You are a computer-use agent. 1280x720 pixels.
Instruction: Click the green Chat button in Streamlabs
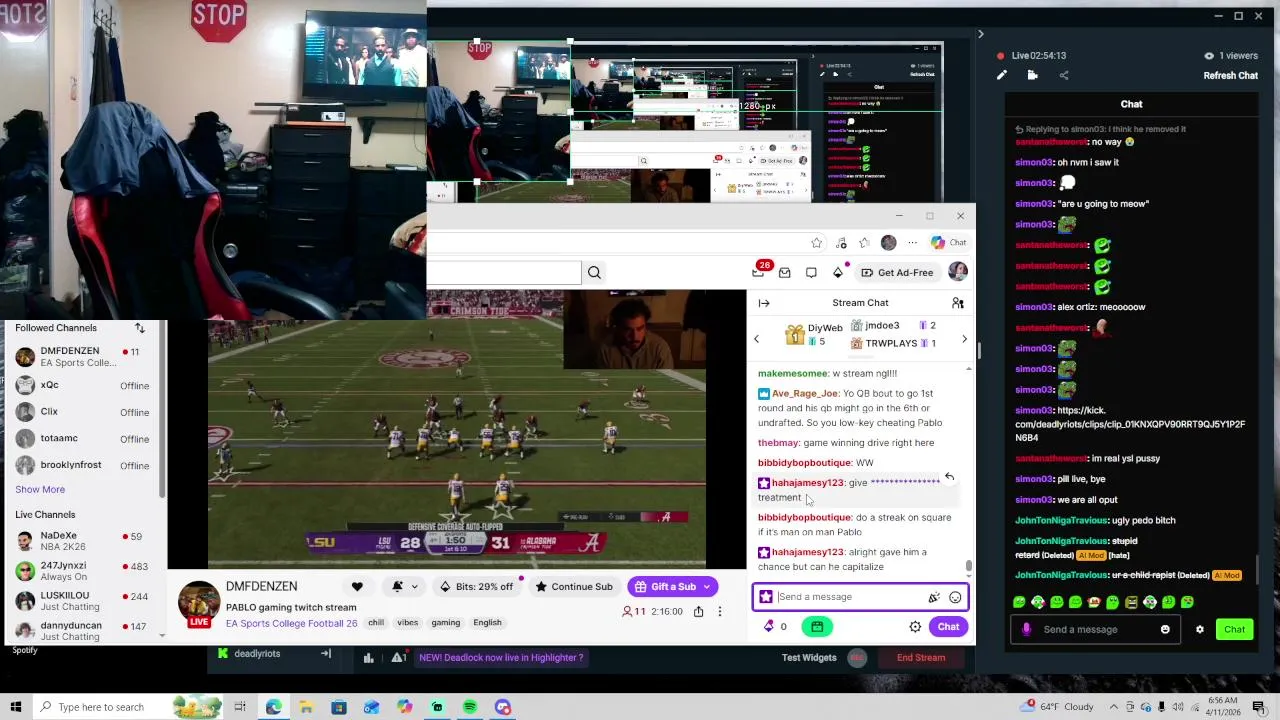click(1235, 629)
